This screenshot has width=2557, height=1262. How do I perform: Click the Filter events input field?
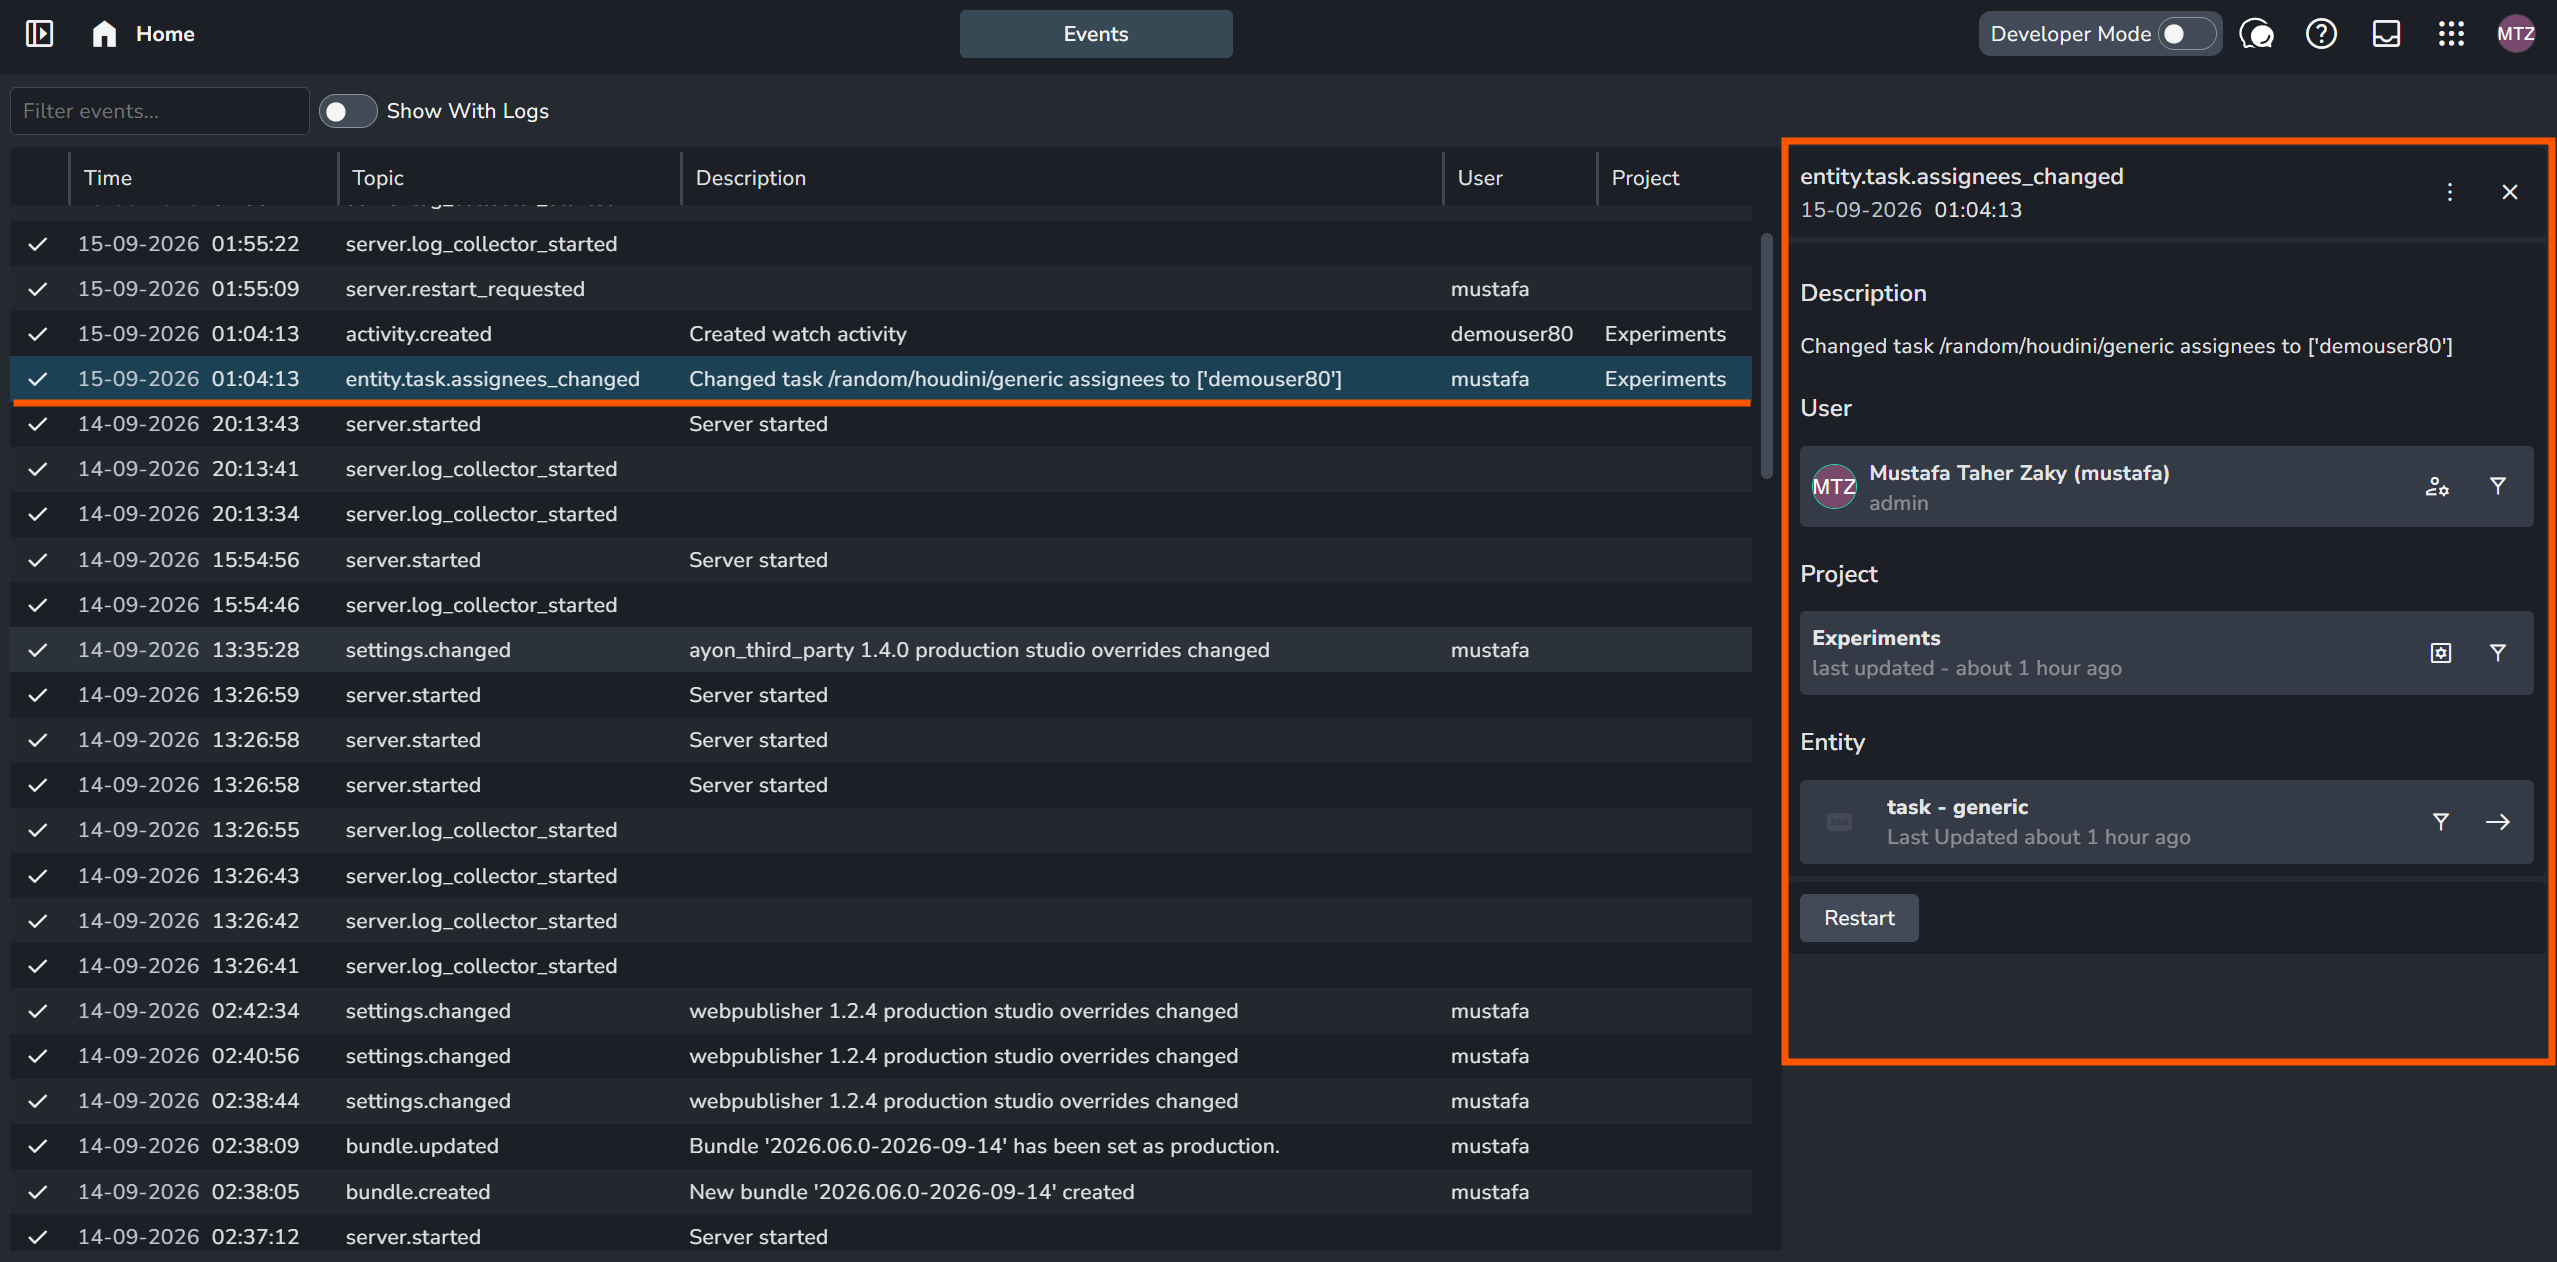[x=160, y=111]
